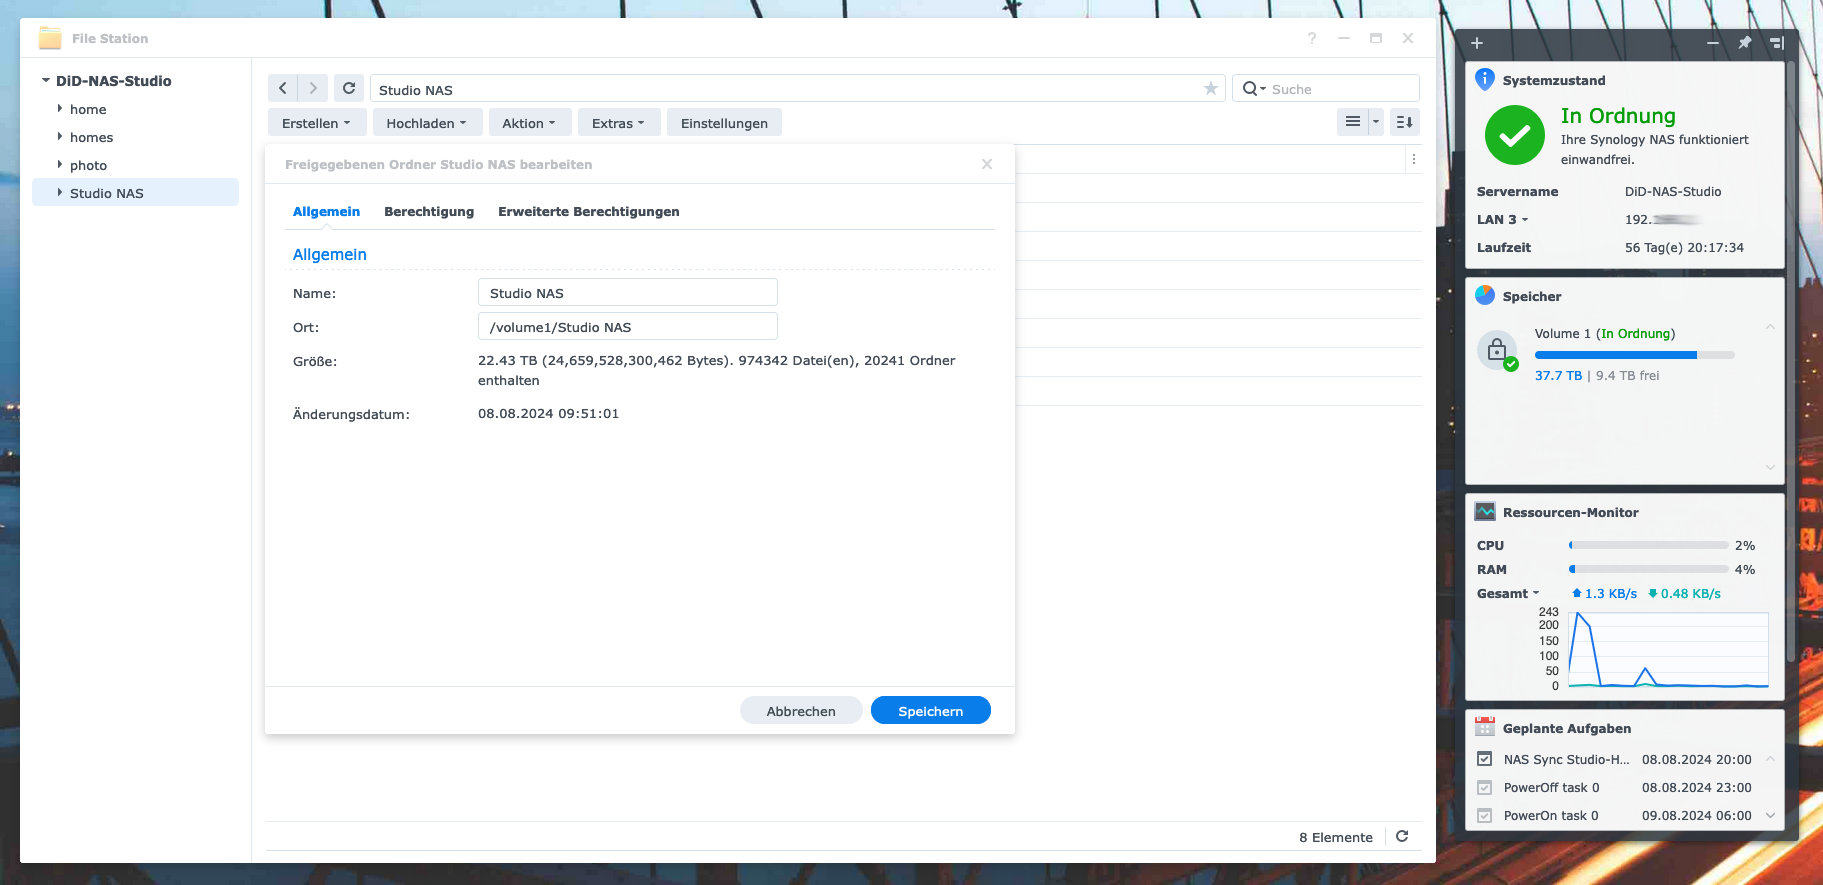Expand the Studio NAS folder arrow
This screenshot has width=1823, height=885.
click(x=60, y=192)
